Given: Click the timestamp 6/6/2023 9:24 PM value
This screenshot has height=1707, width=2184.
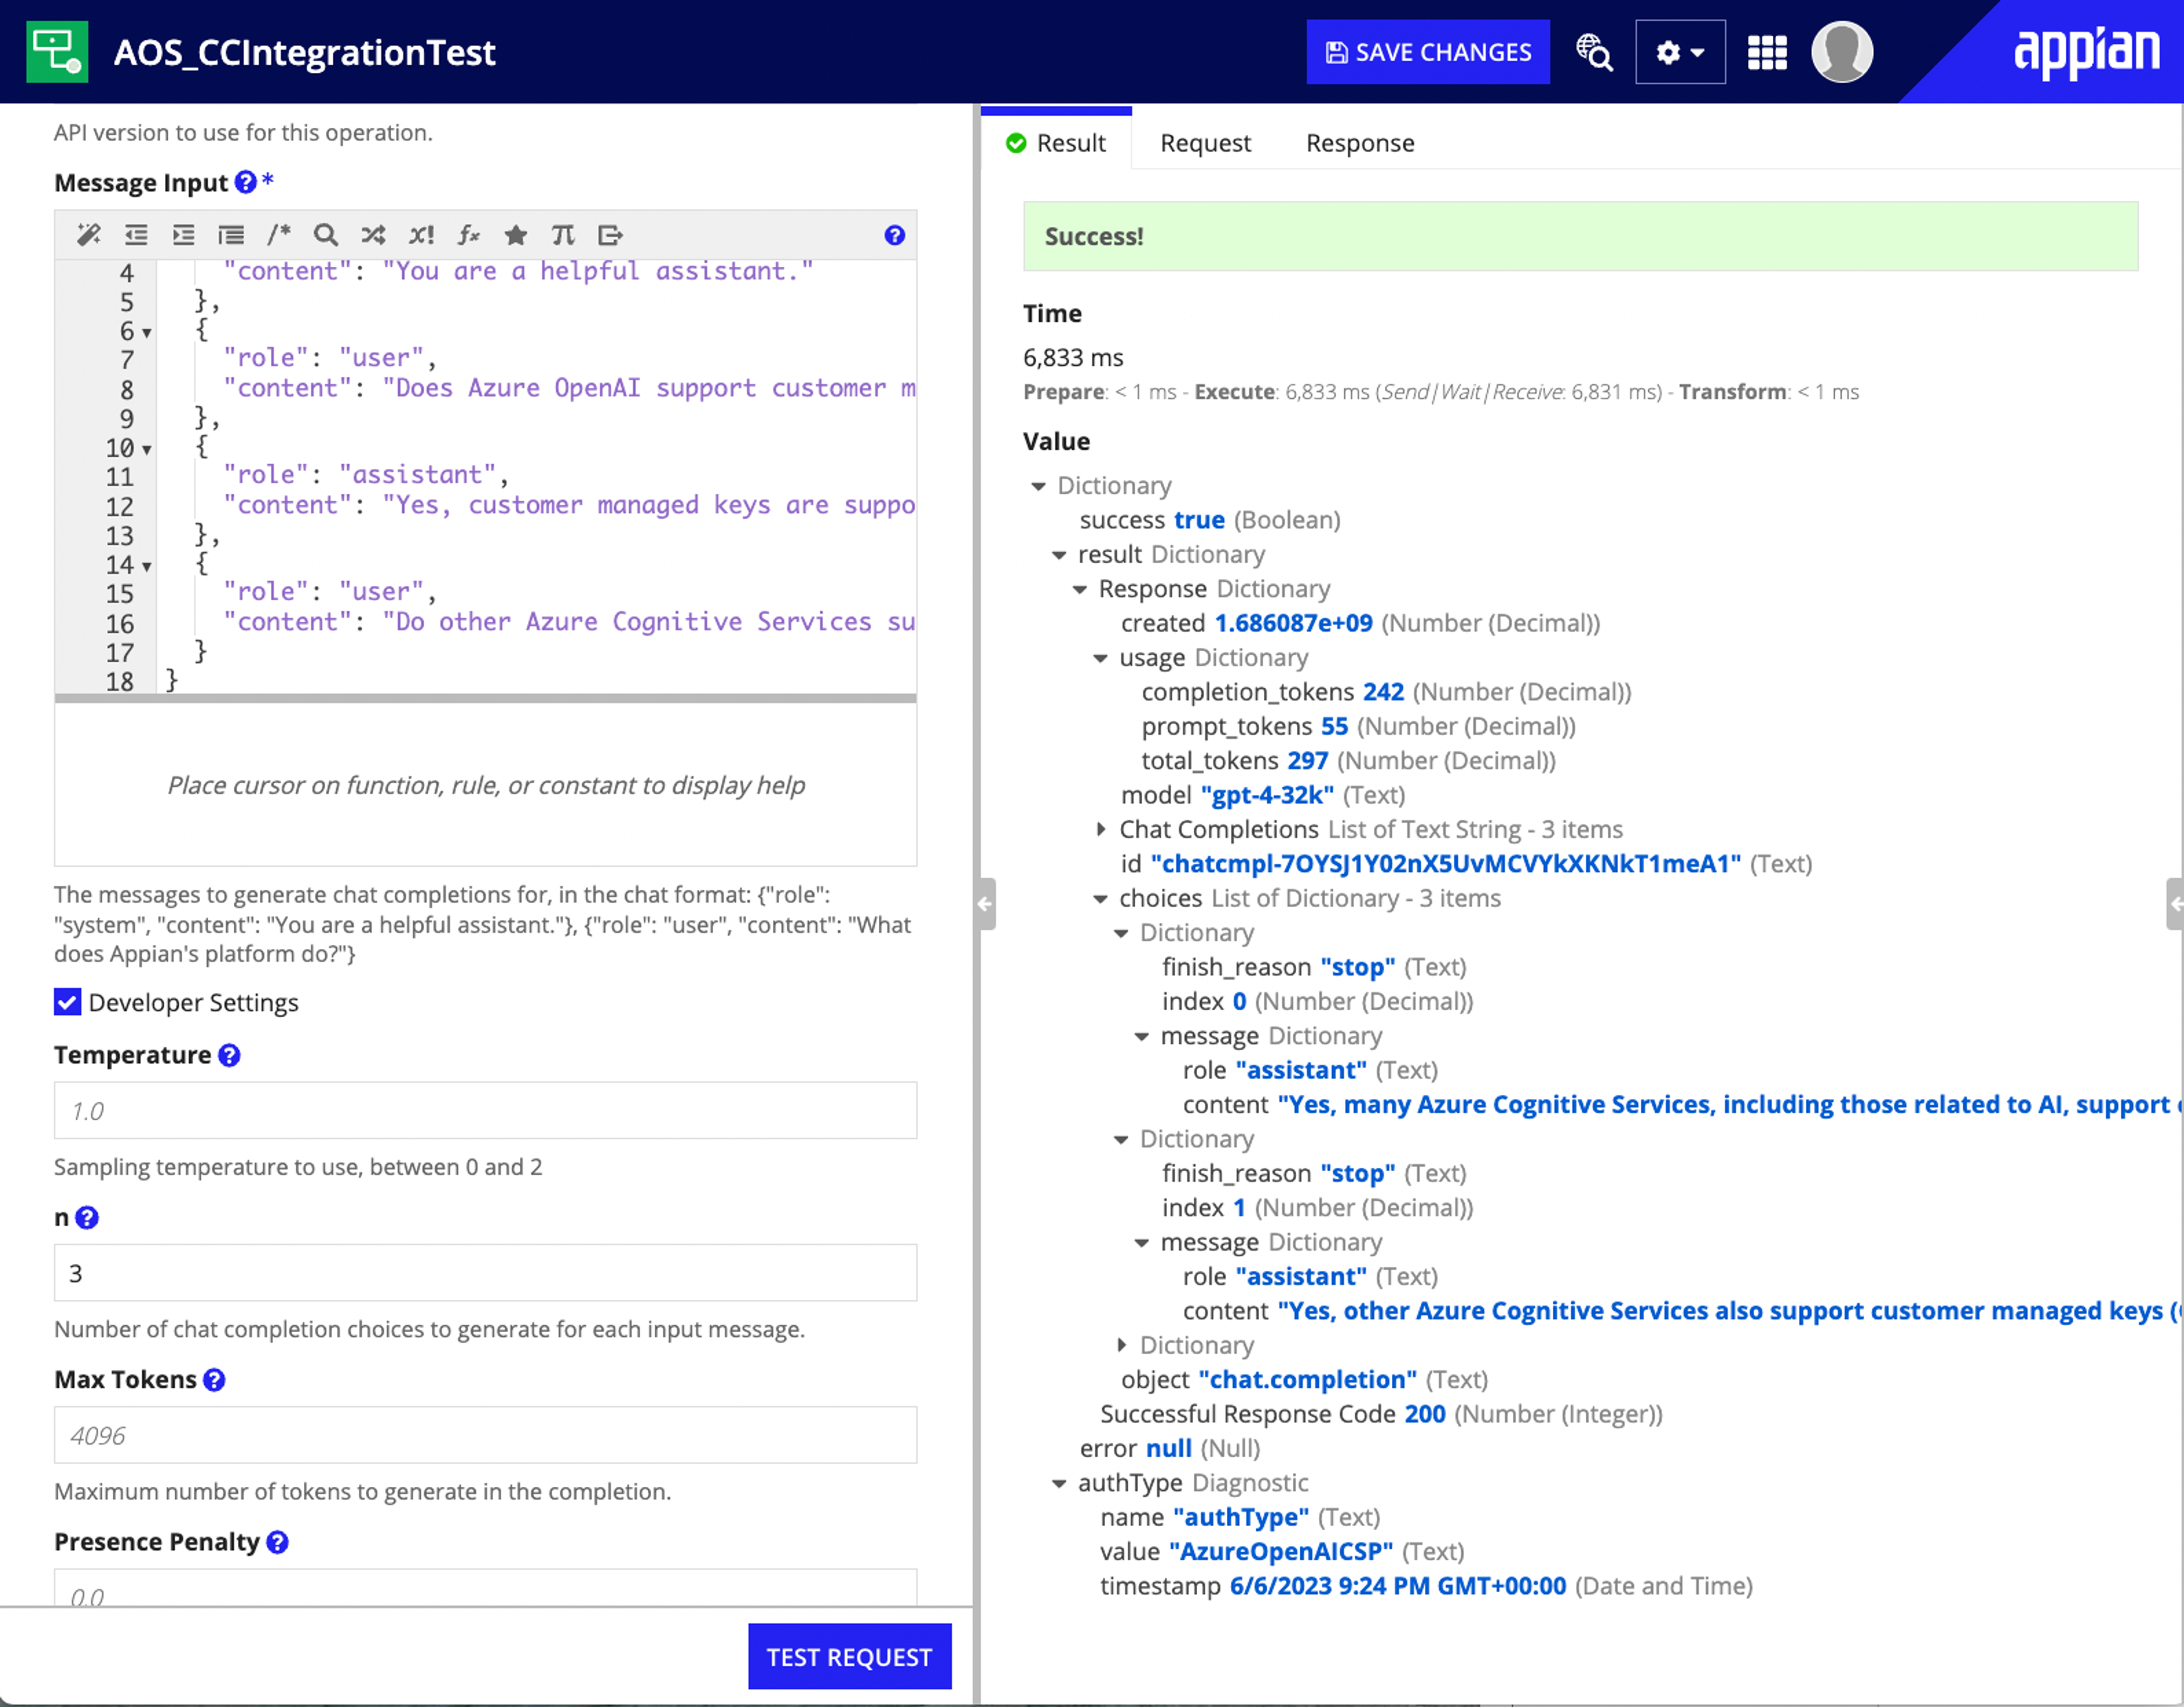Looking at the screenshot, I should click(x=1398, y=1586).
